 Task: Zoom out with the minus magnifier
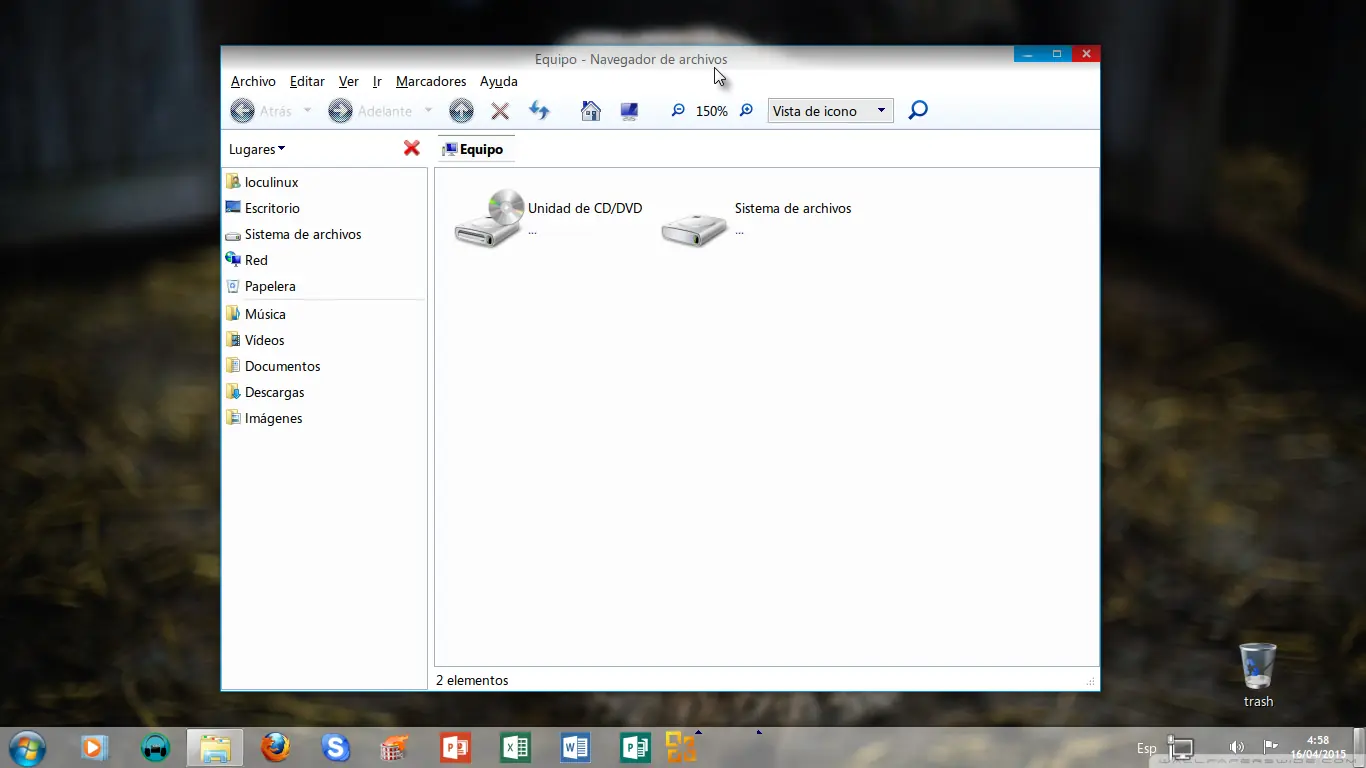[x=678, y=110]
